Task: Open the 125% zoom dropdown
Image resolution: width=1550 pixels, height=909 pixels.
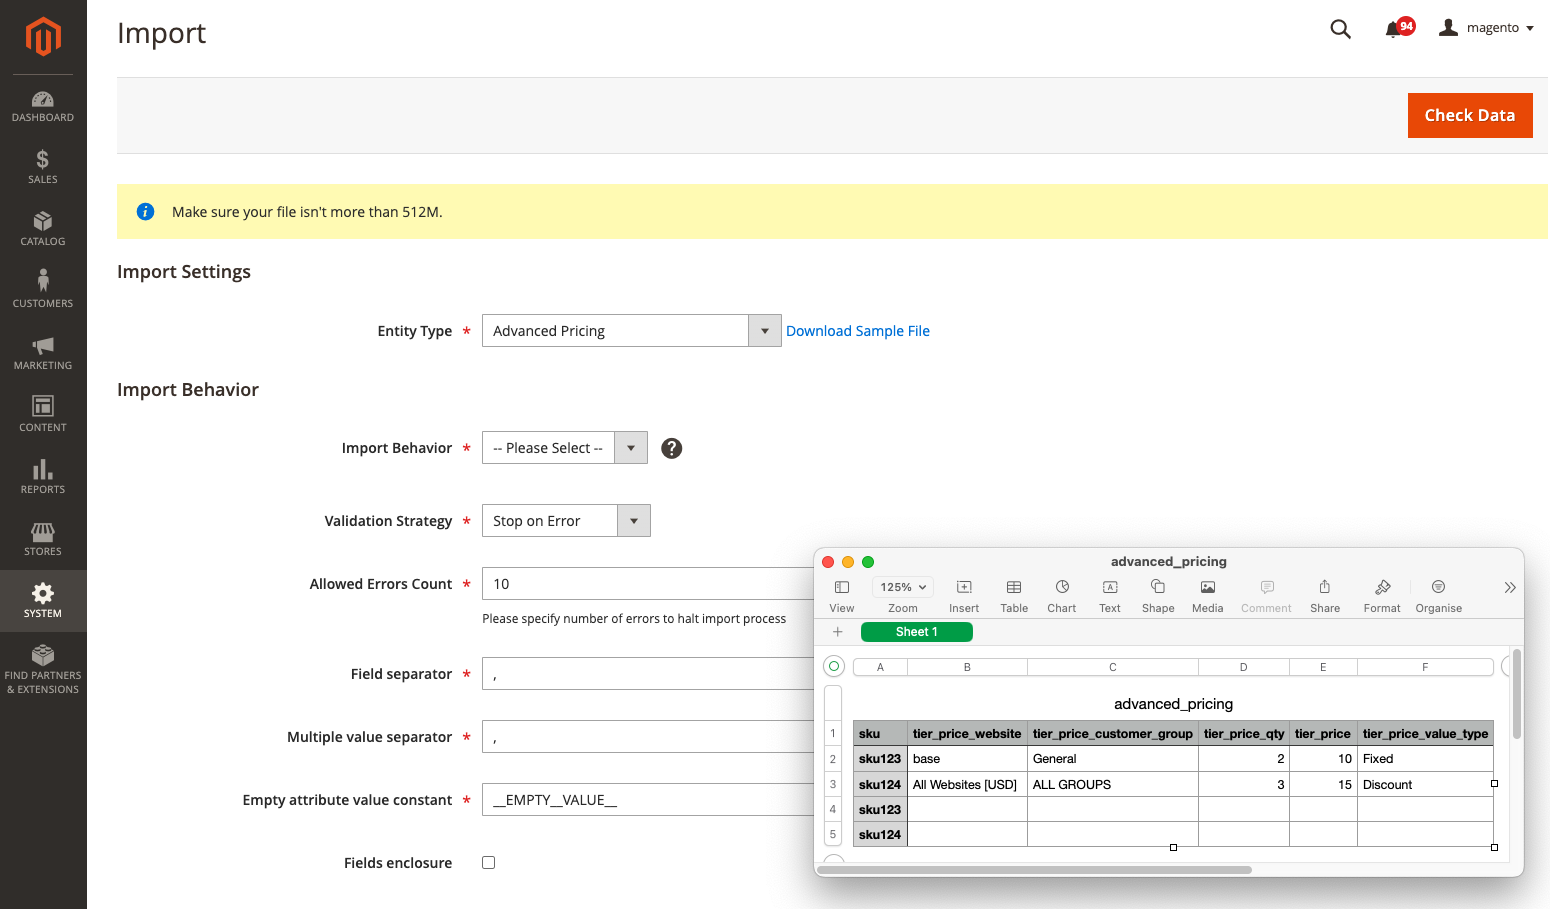Action: point(903,587)
